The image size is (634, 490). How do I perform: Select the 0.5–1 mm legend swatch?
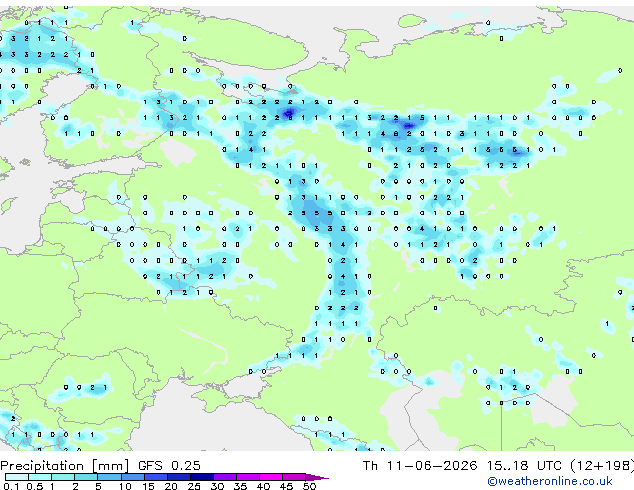[x=40, y=477]
